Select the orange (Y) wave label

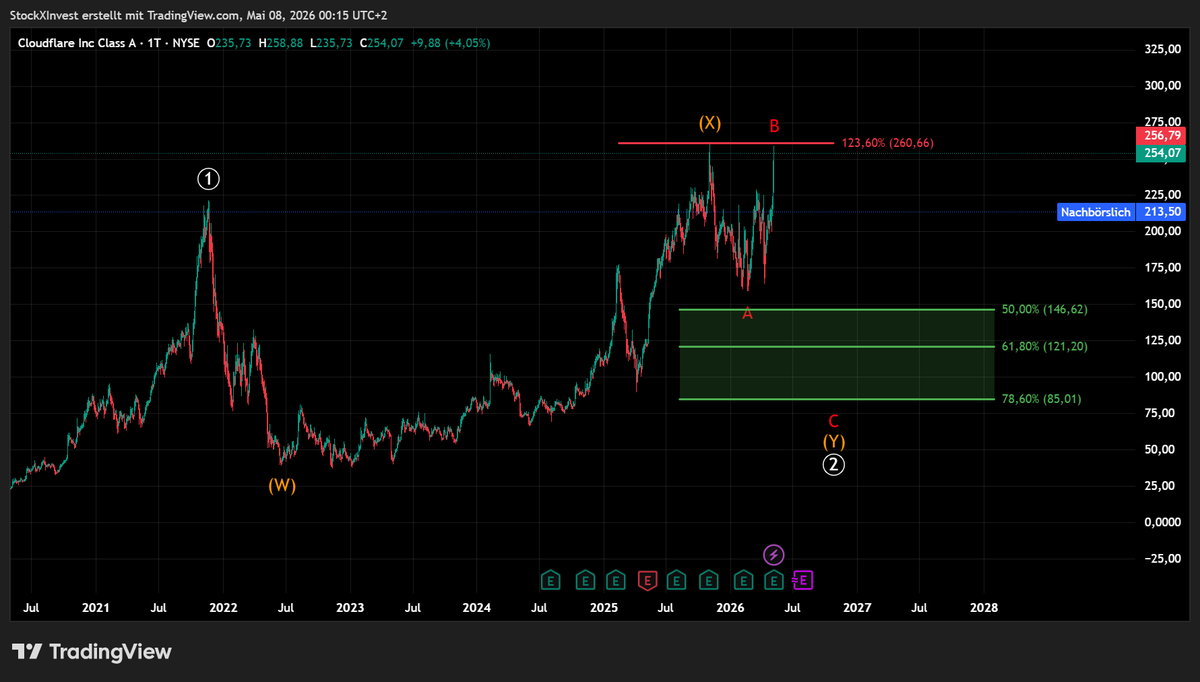click(834, 441)
